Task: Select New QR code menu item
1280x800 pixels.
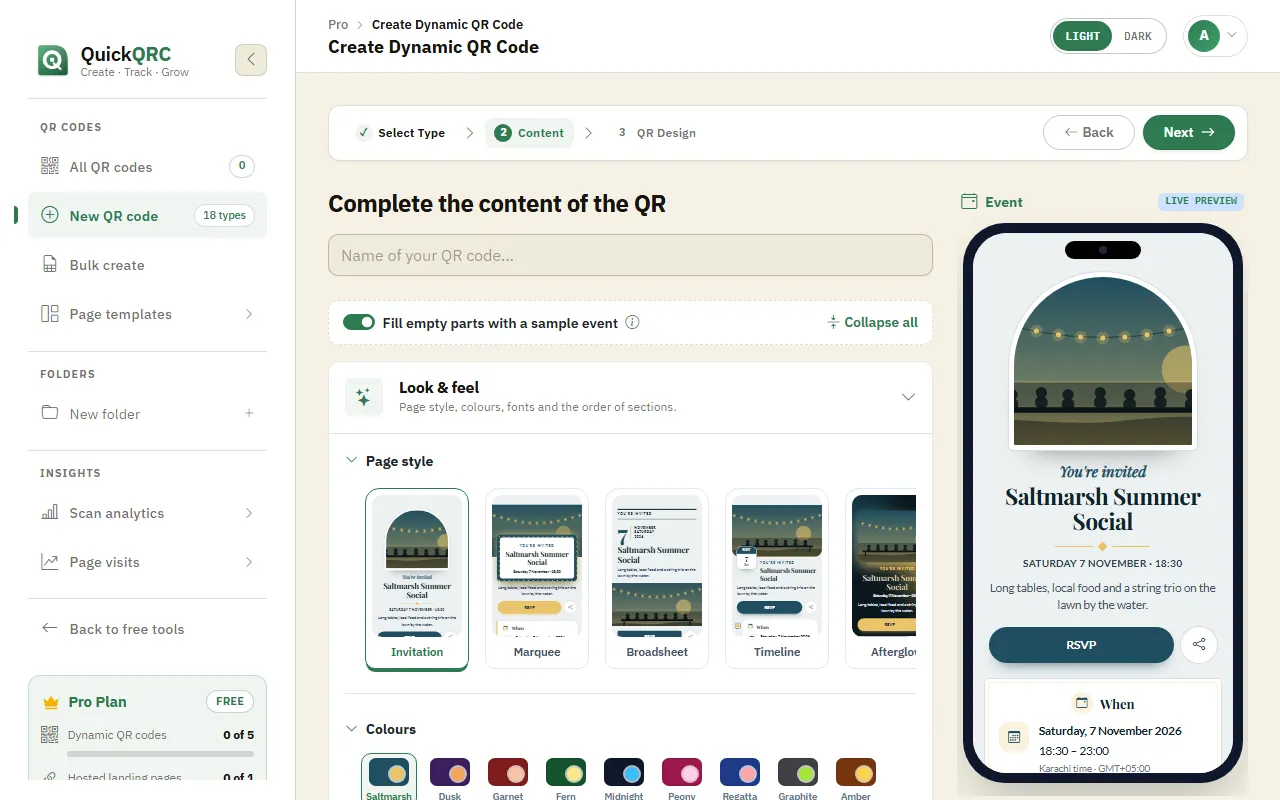Action: pos(147,215)
